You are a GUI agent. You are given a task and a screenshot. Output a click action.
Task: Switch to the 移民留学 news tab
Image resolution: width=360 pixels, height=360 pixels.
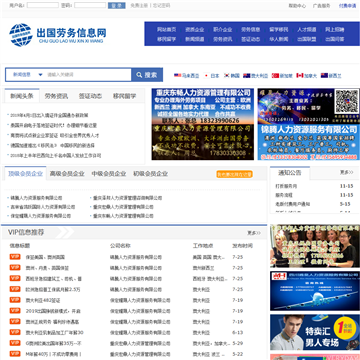point(125,96)
